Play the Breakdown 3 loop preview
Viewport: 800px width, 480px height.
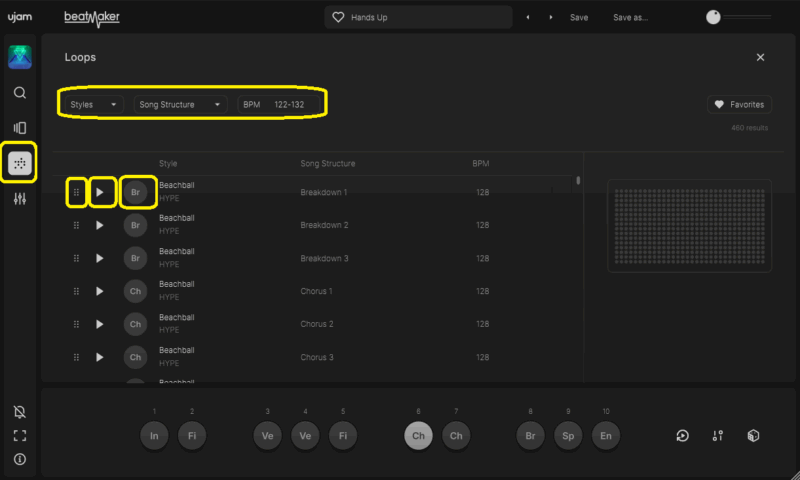(x=99, y=258)
